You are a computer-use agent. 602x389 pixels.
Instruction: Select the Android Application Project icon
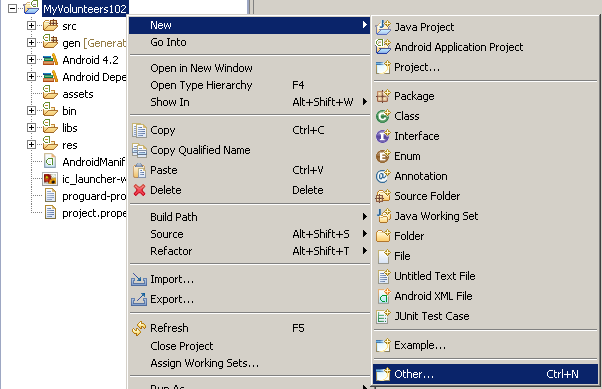pos(383,47)
